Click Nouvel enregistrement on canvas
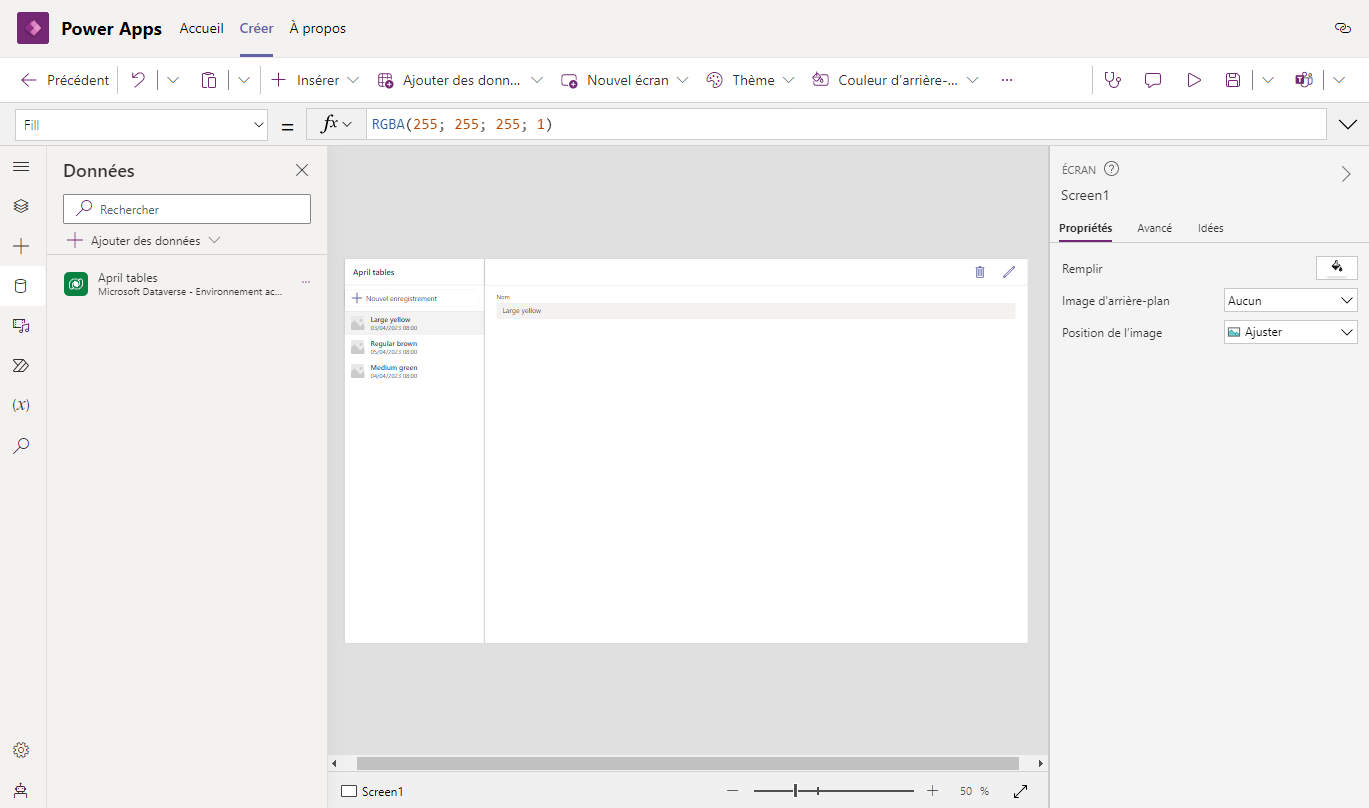The height and width of the screenshot is (808, 1369). click(394, 298)
